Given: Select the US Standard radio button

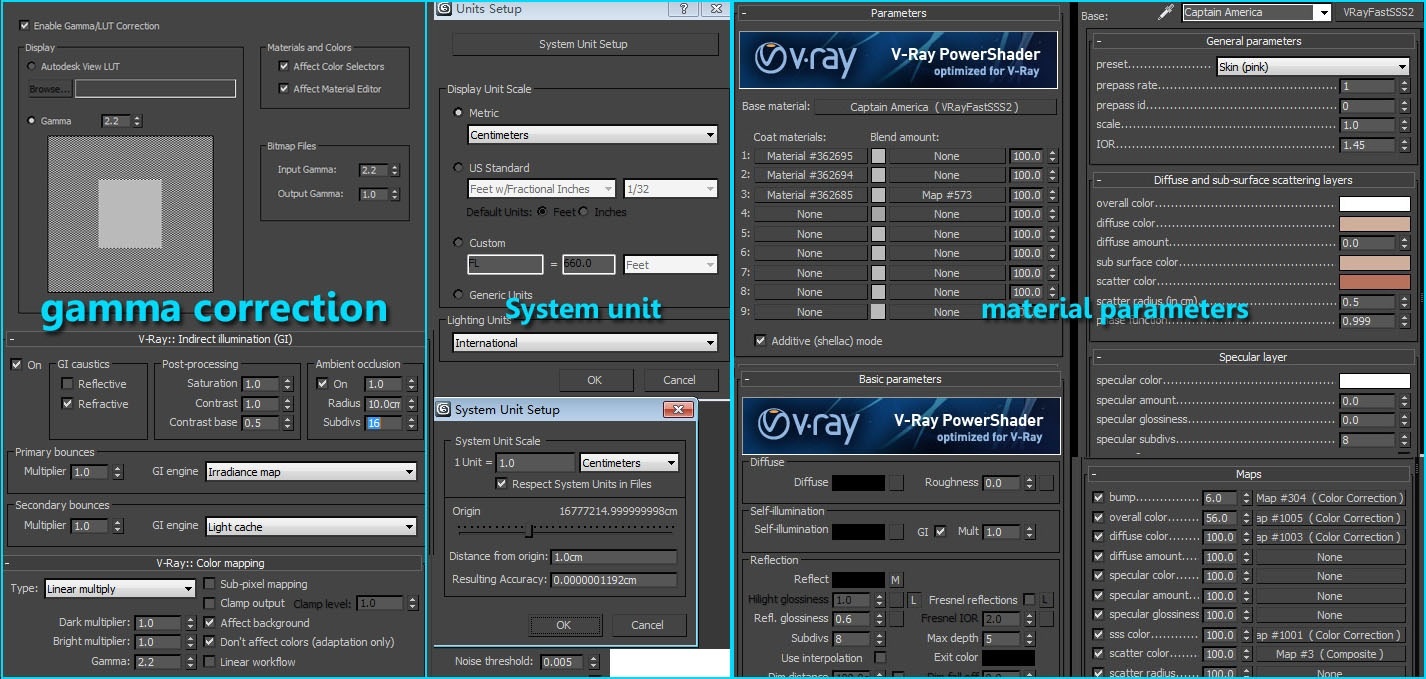Looking at the screenshot, I should click(459, 168).
